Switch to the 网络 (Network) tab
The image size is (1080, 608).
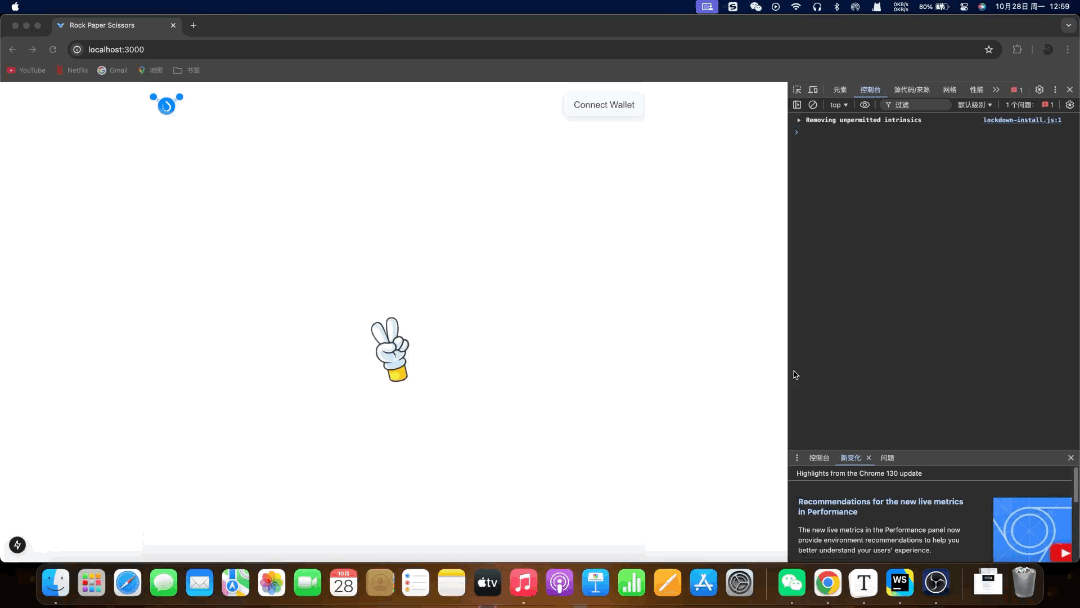click(950, 89)
